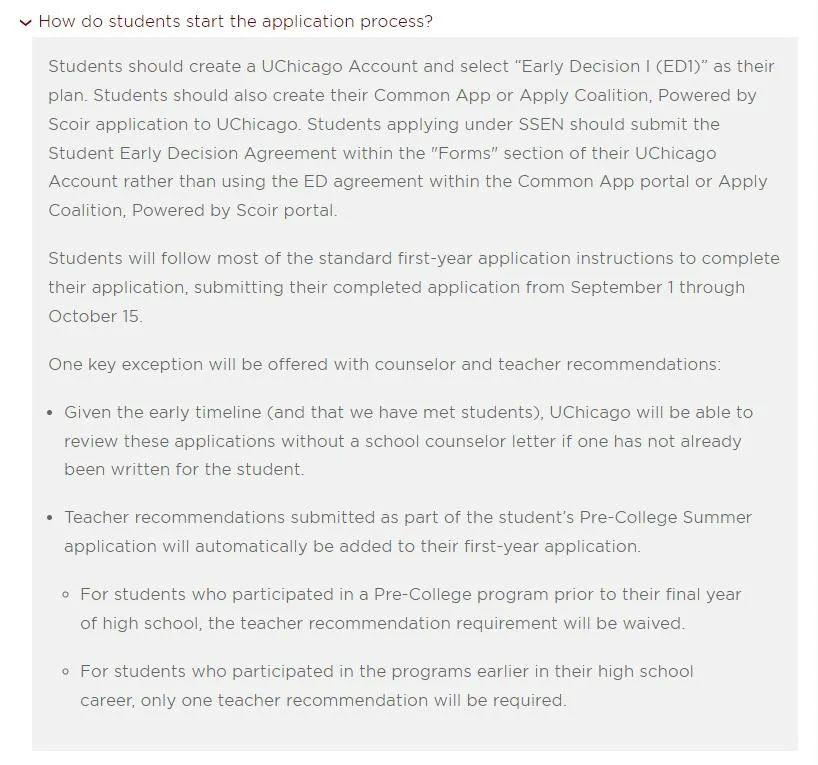Viewport: 818px width, 765px height.
Task: Click the phrase "Student Early Decision Agreement"
Action: coord(193,153)
